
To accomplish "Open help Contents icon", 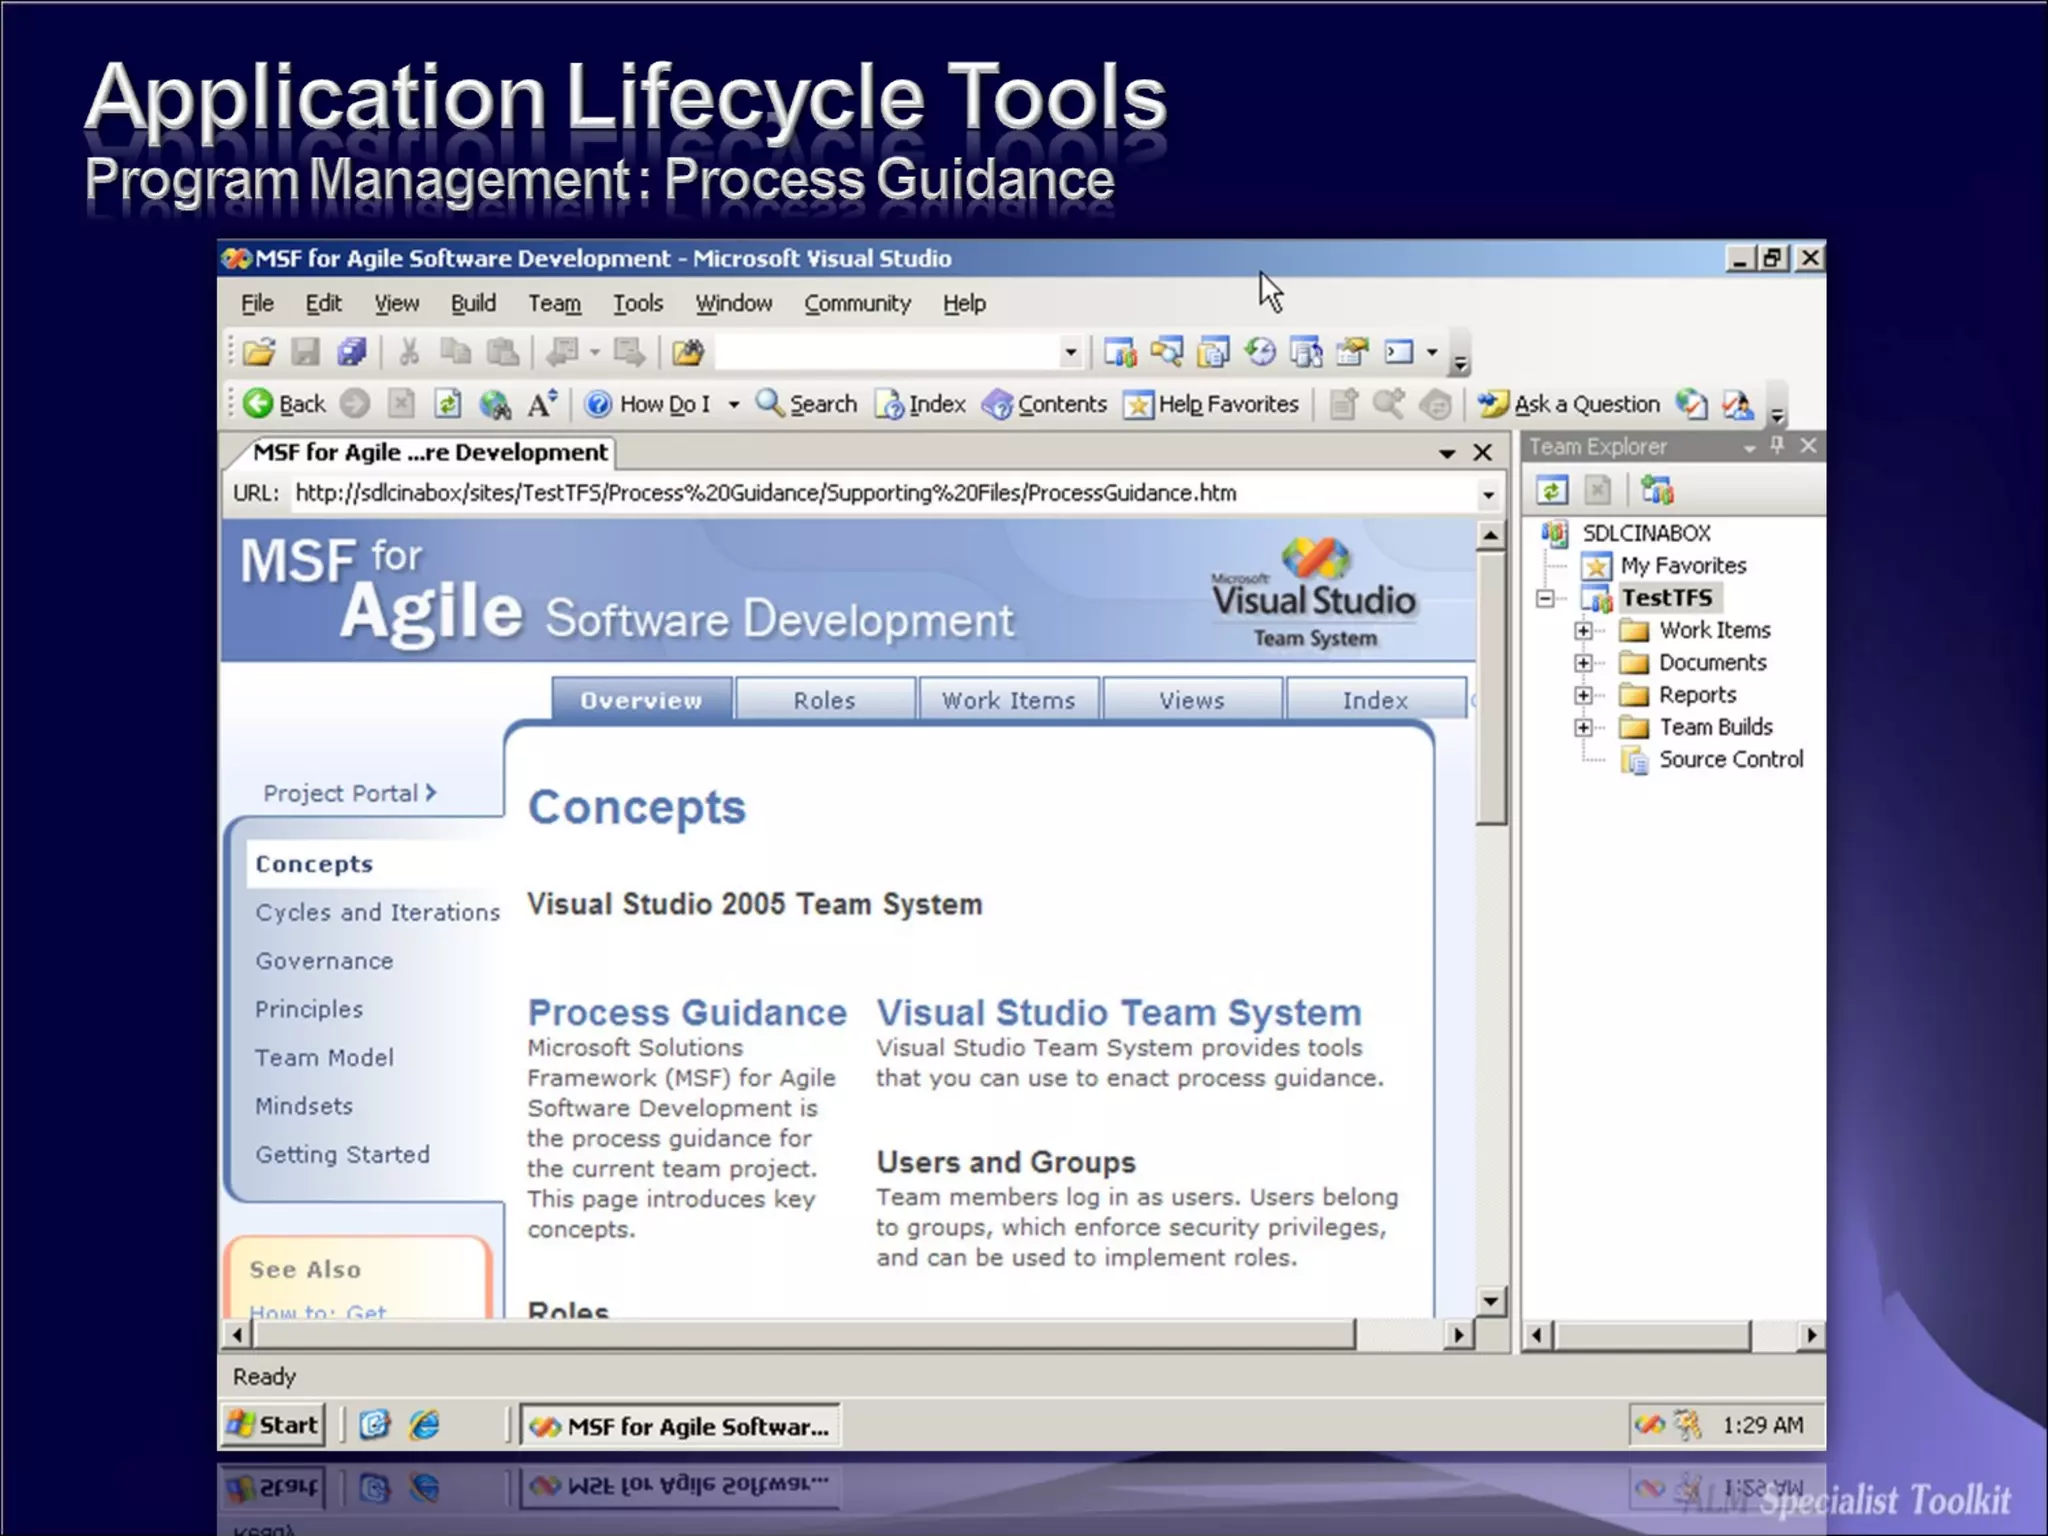I will pyautogui.click(x=997, y=404).
